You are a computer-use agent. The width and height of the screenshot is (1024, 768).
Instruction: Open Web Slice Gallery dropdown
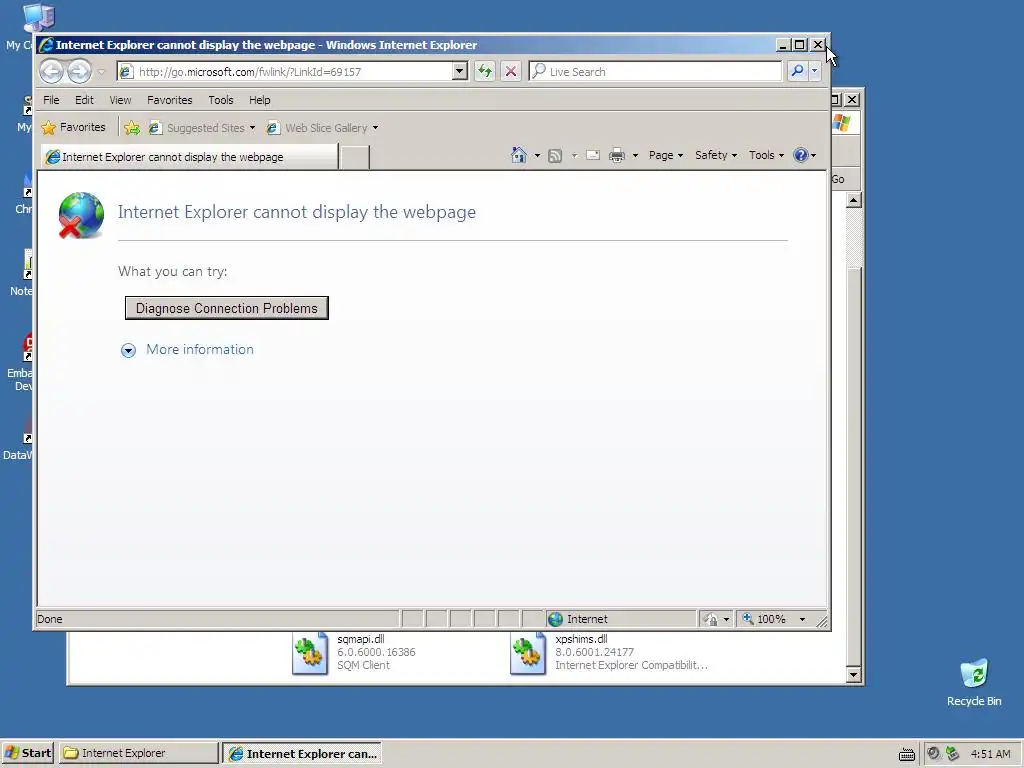[x=323, y=128]
